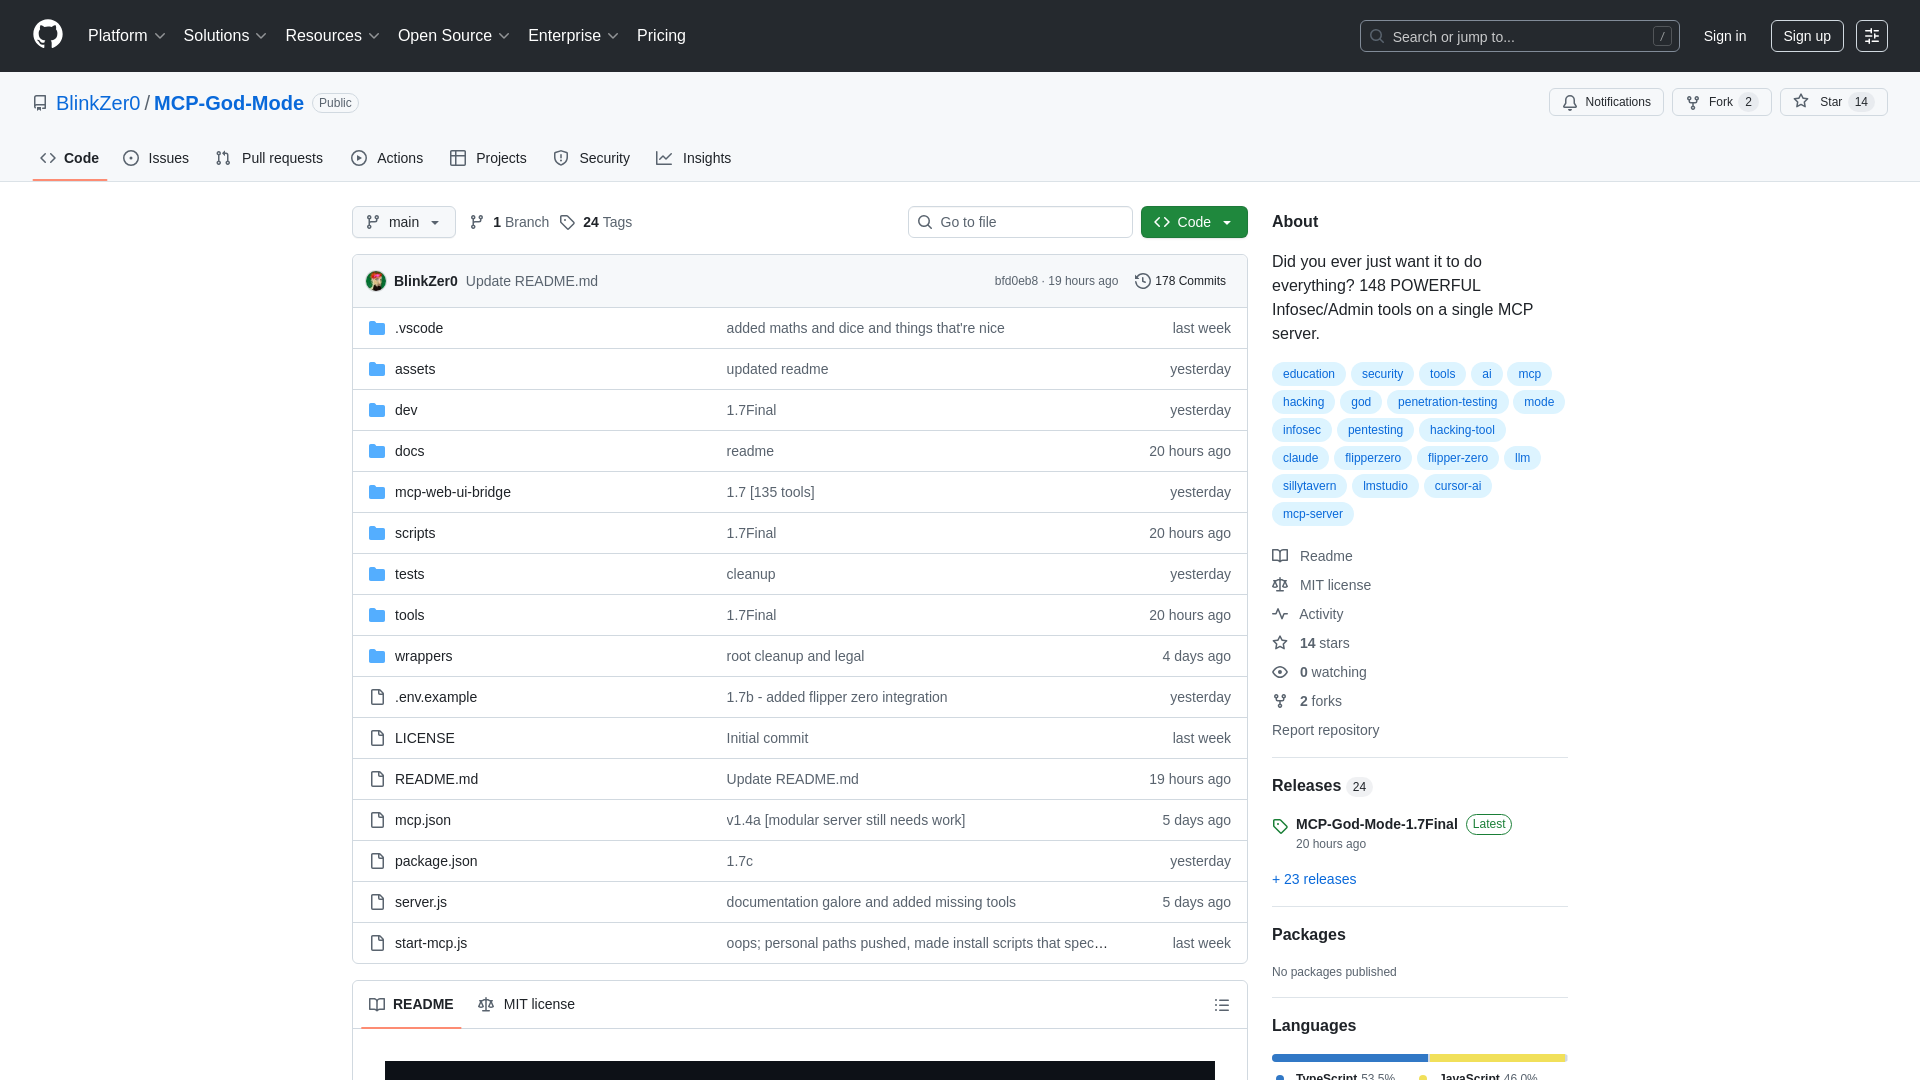Screen dimensions: 1920x1080
Task: View the 14 stars link
Action: 1310,643
